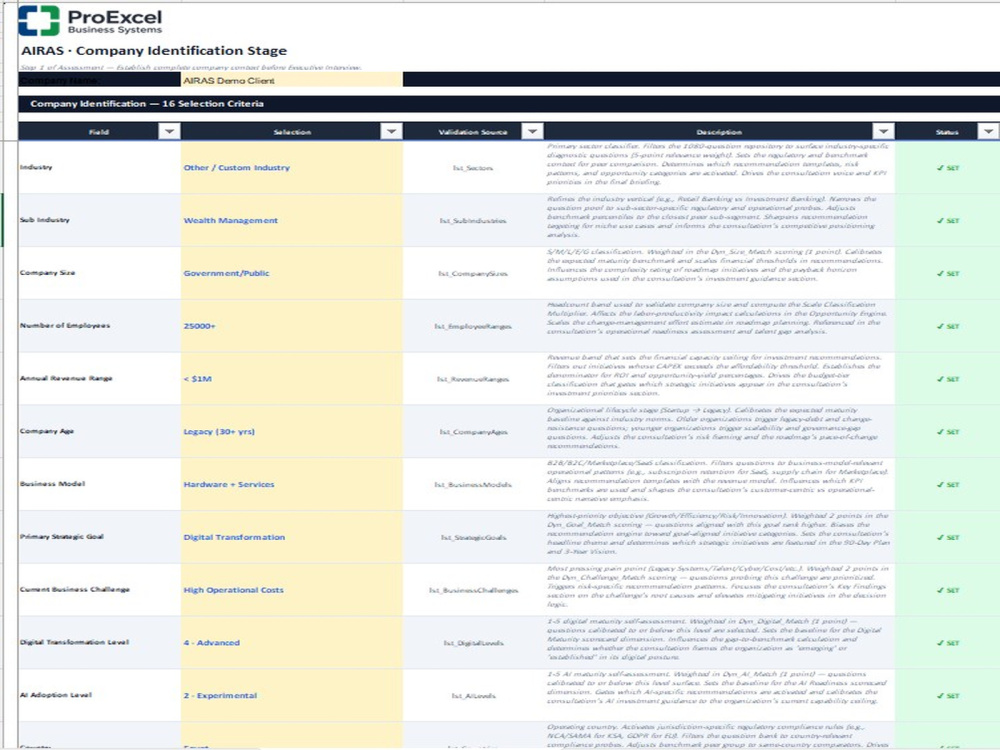This screenshot has width=1000, height=750.
Task: Click the Sub Industry field label
Action: click(45, 220)
